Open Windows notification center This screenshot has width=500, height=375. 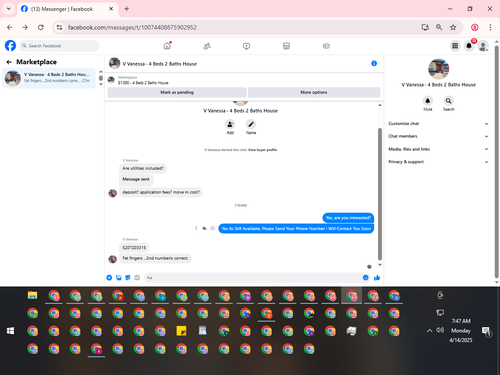486,331
